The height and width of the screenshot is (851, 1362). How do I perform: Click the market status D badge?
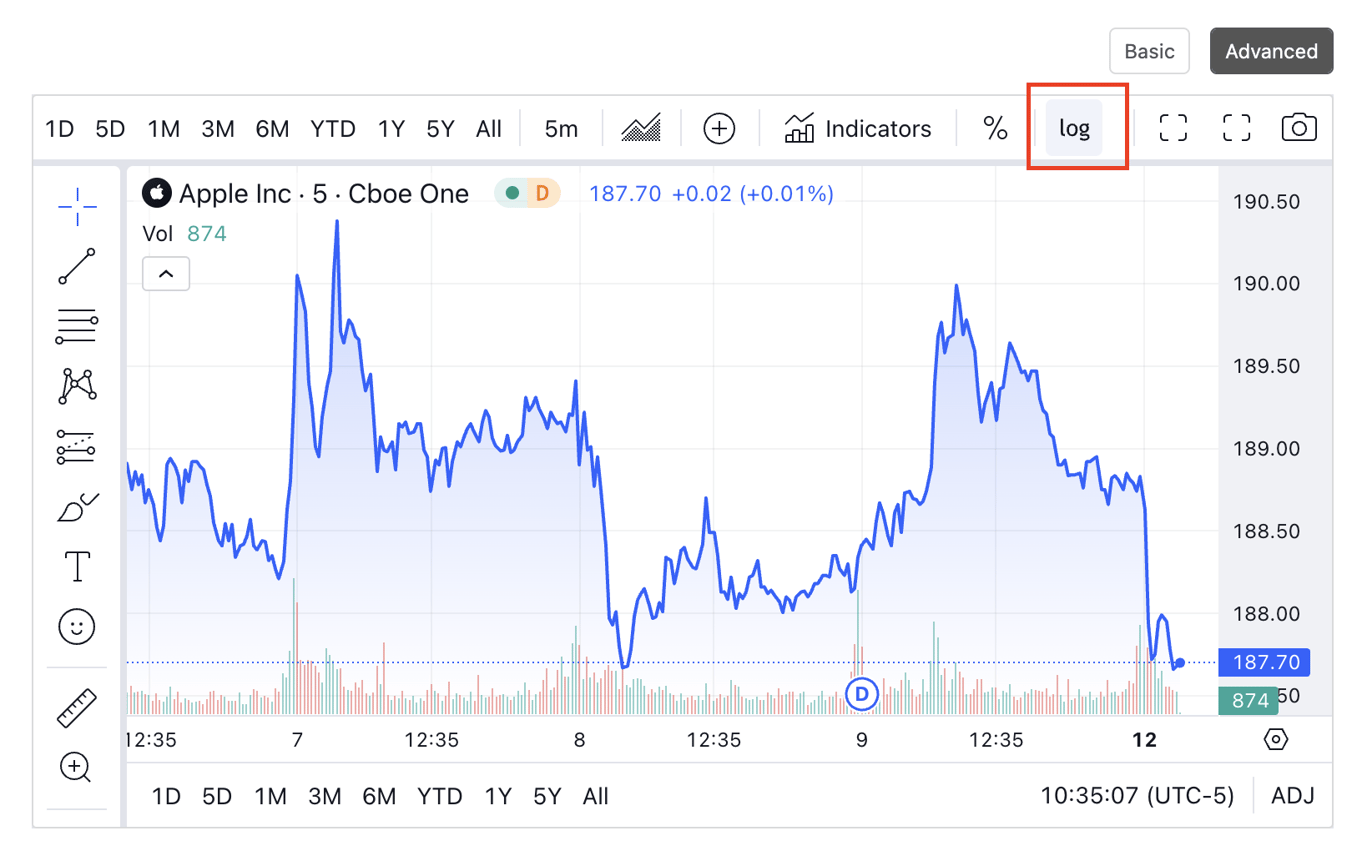(x=542, y=193)
